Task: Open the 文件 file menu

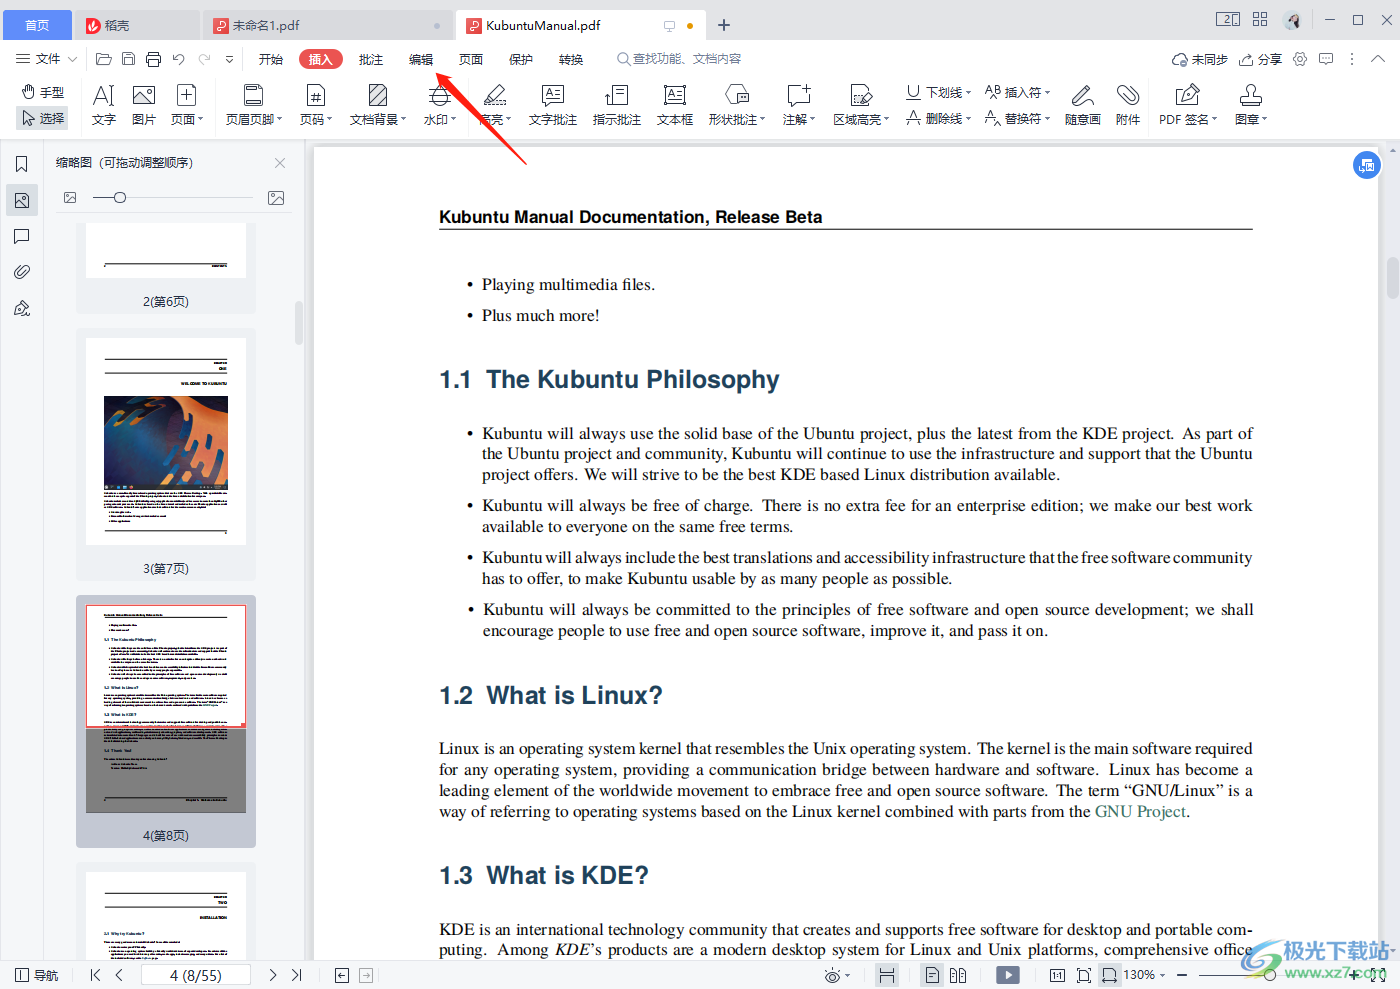Action: tap(46, 59)
